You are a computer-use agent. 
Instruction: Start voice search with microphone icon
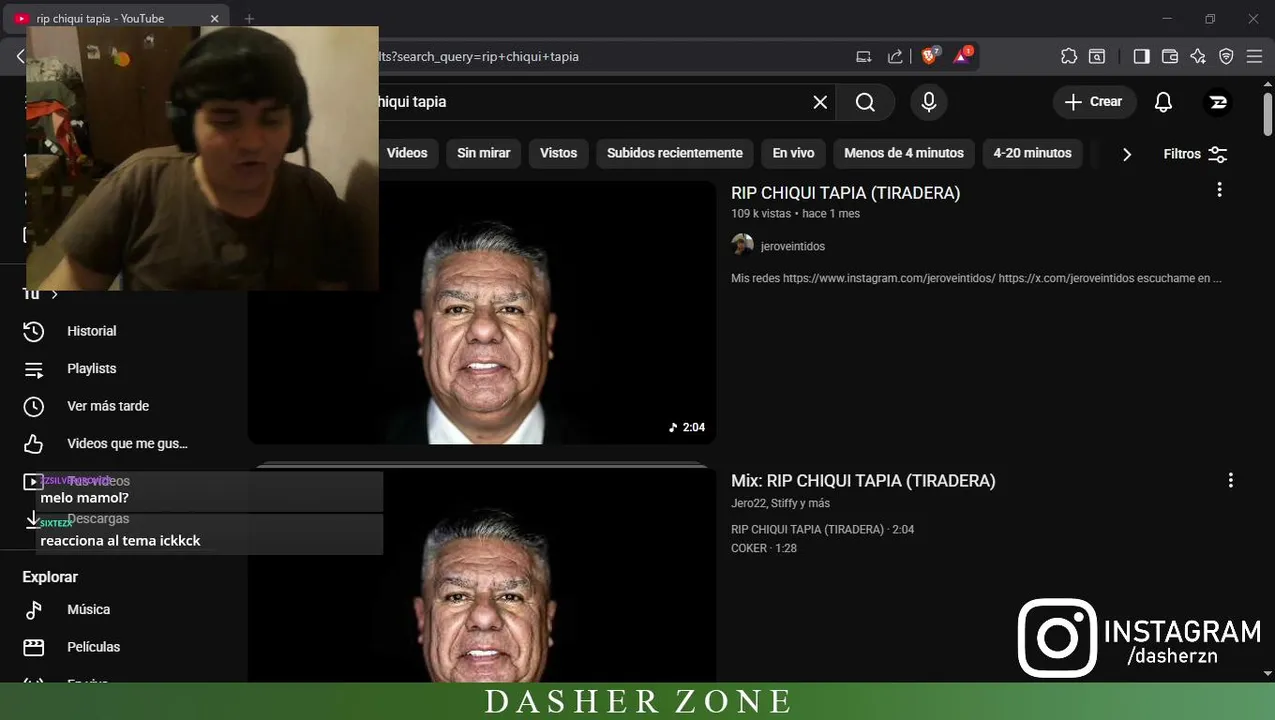929,102
